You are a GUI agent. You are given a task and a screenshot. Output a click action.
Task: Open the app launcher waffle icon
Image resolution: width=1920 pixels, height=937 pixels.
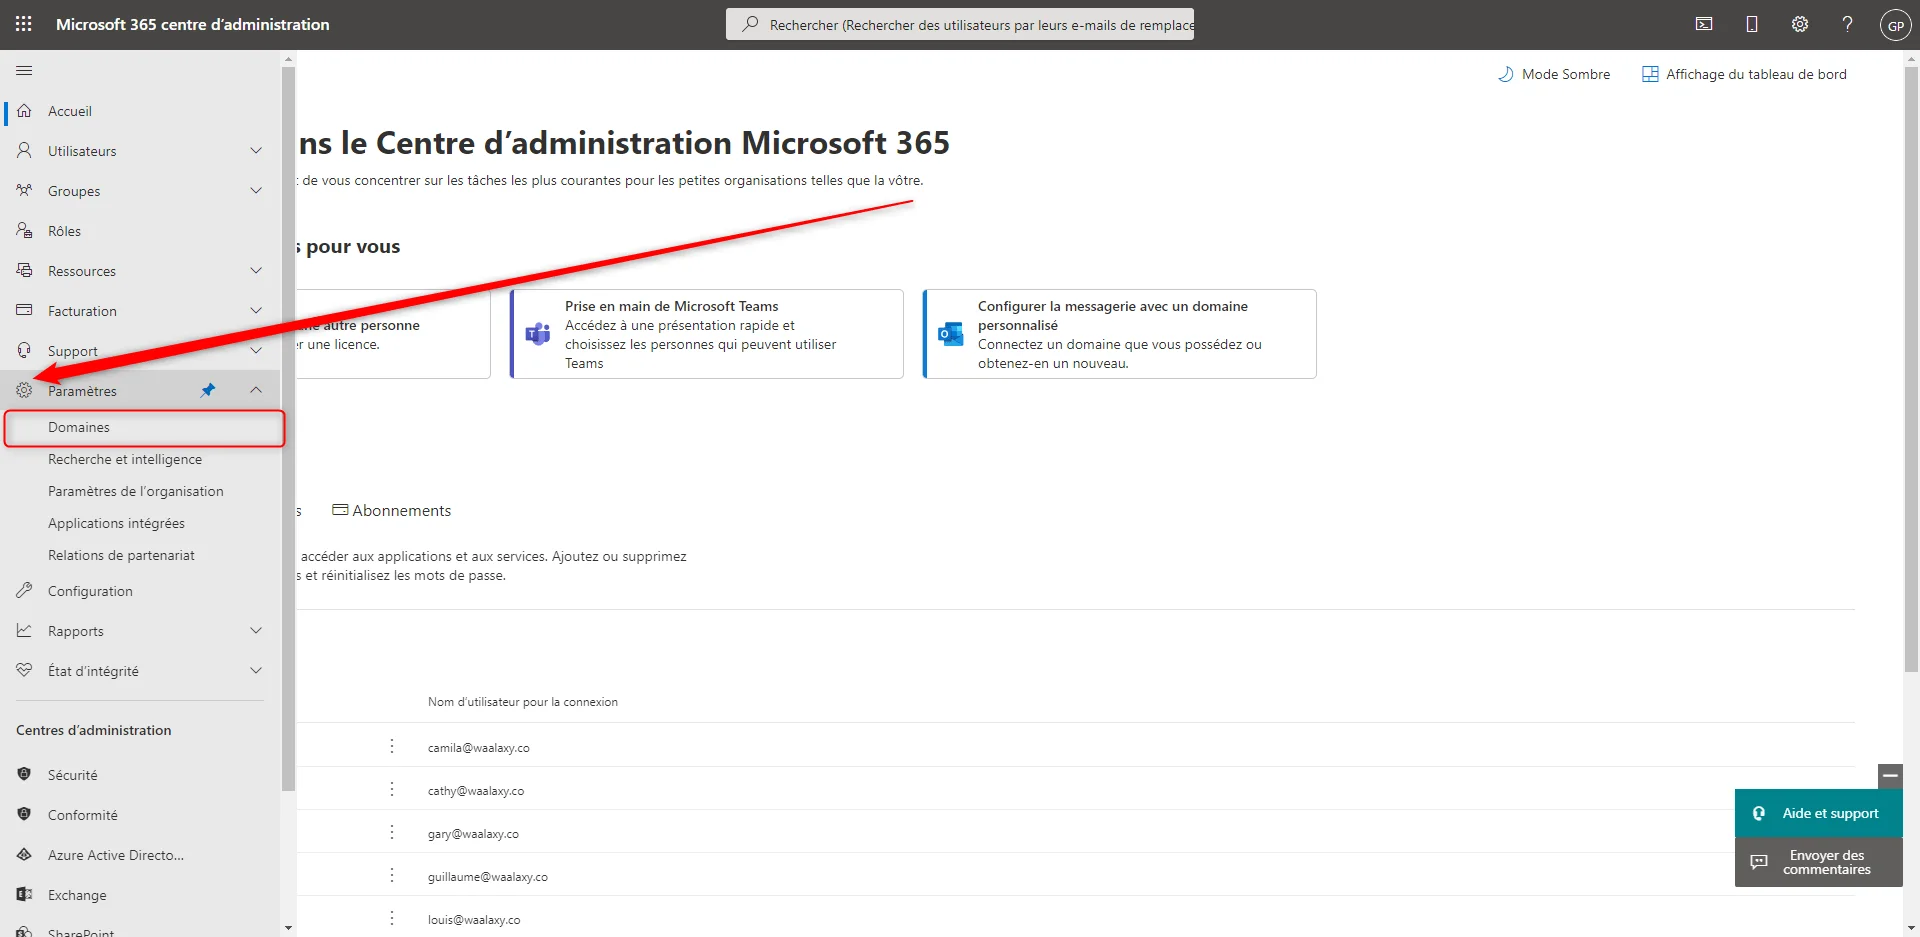(x=24, y=24)
